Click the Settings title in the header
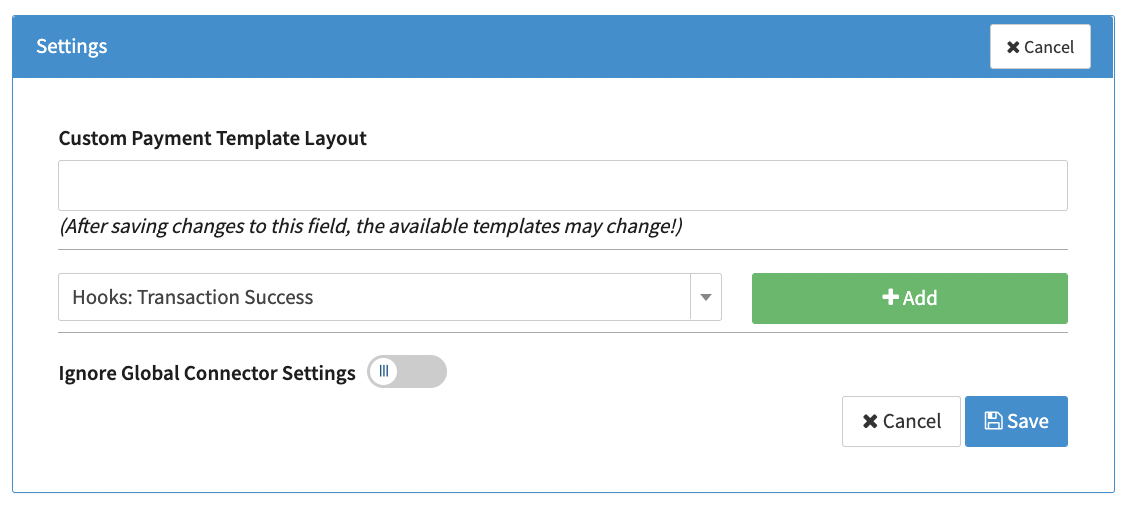 click(72, 47)
